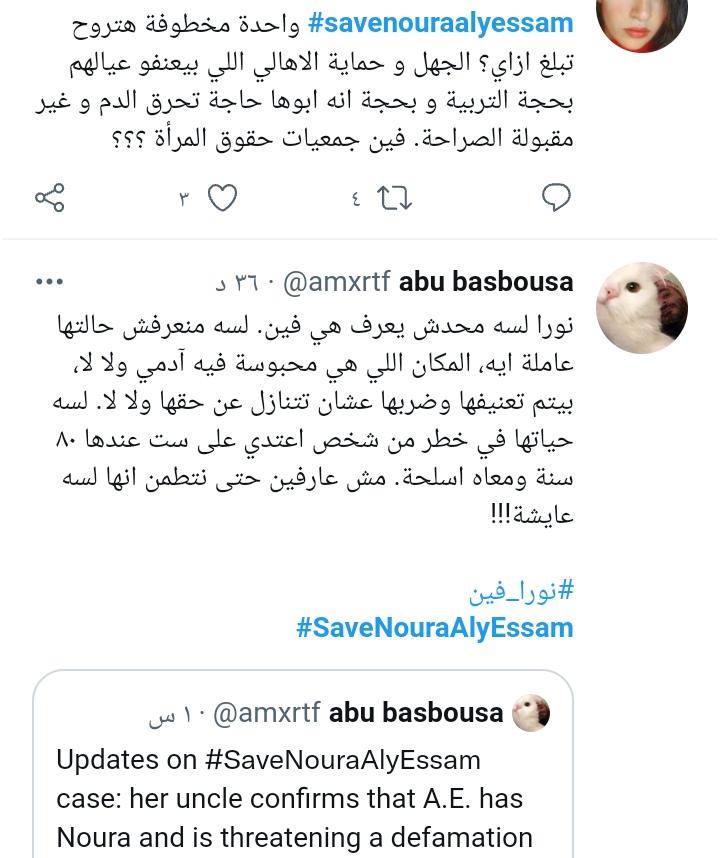Open the three-dot menu on abu basbousa's tweet

(49, 282)
